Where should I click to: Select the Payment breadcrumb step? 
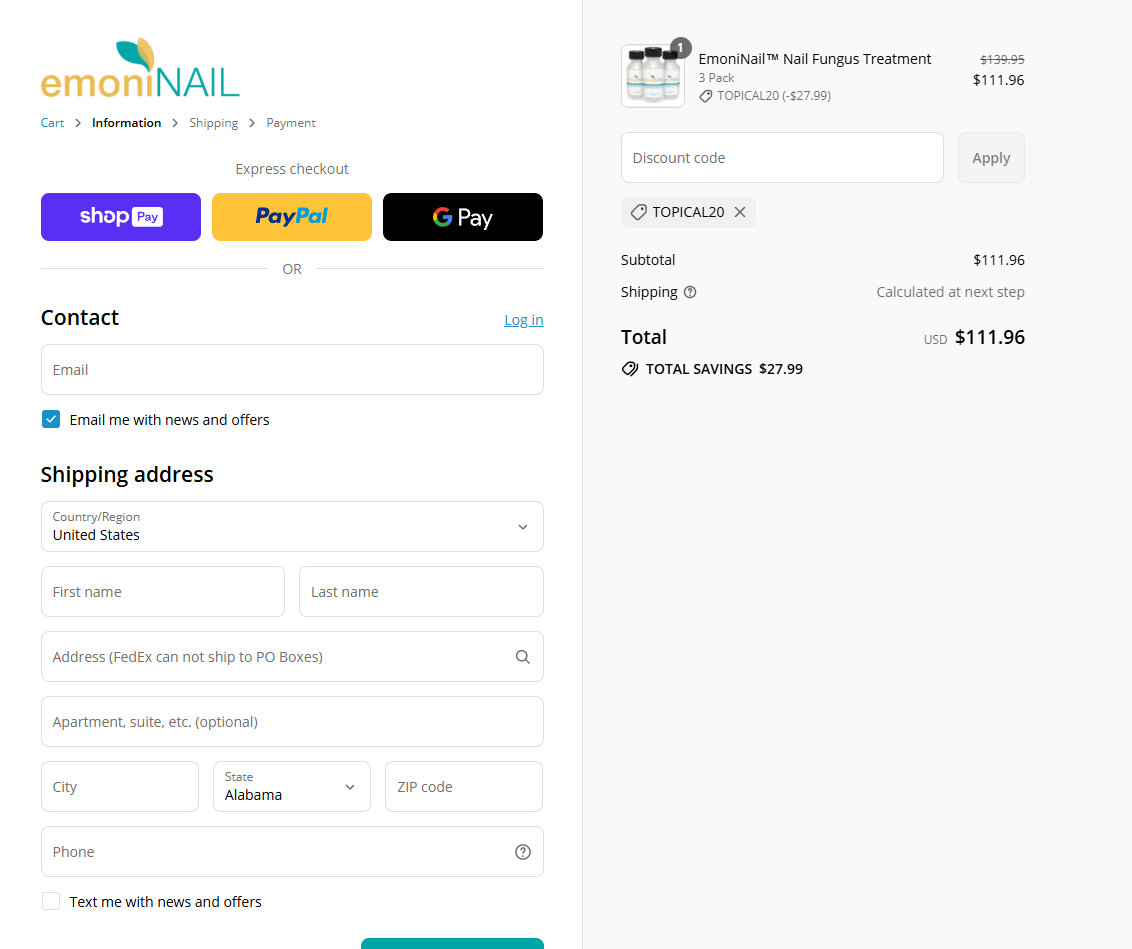tap(291, 123)
